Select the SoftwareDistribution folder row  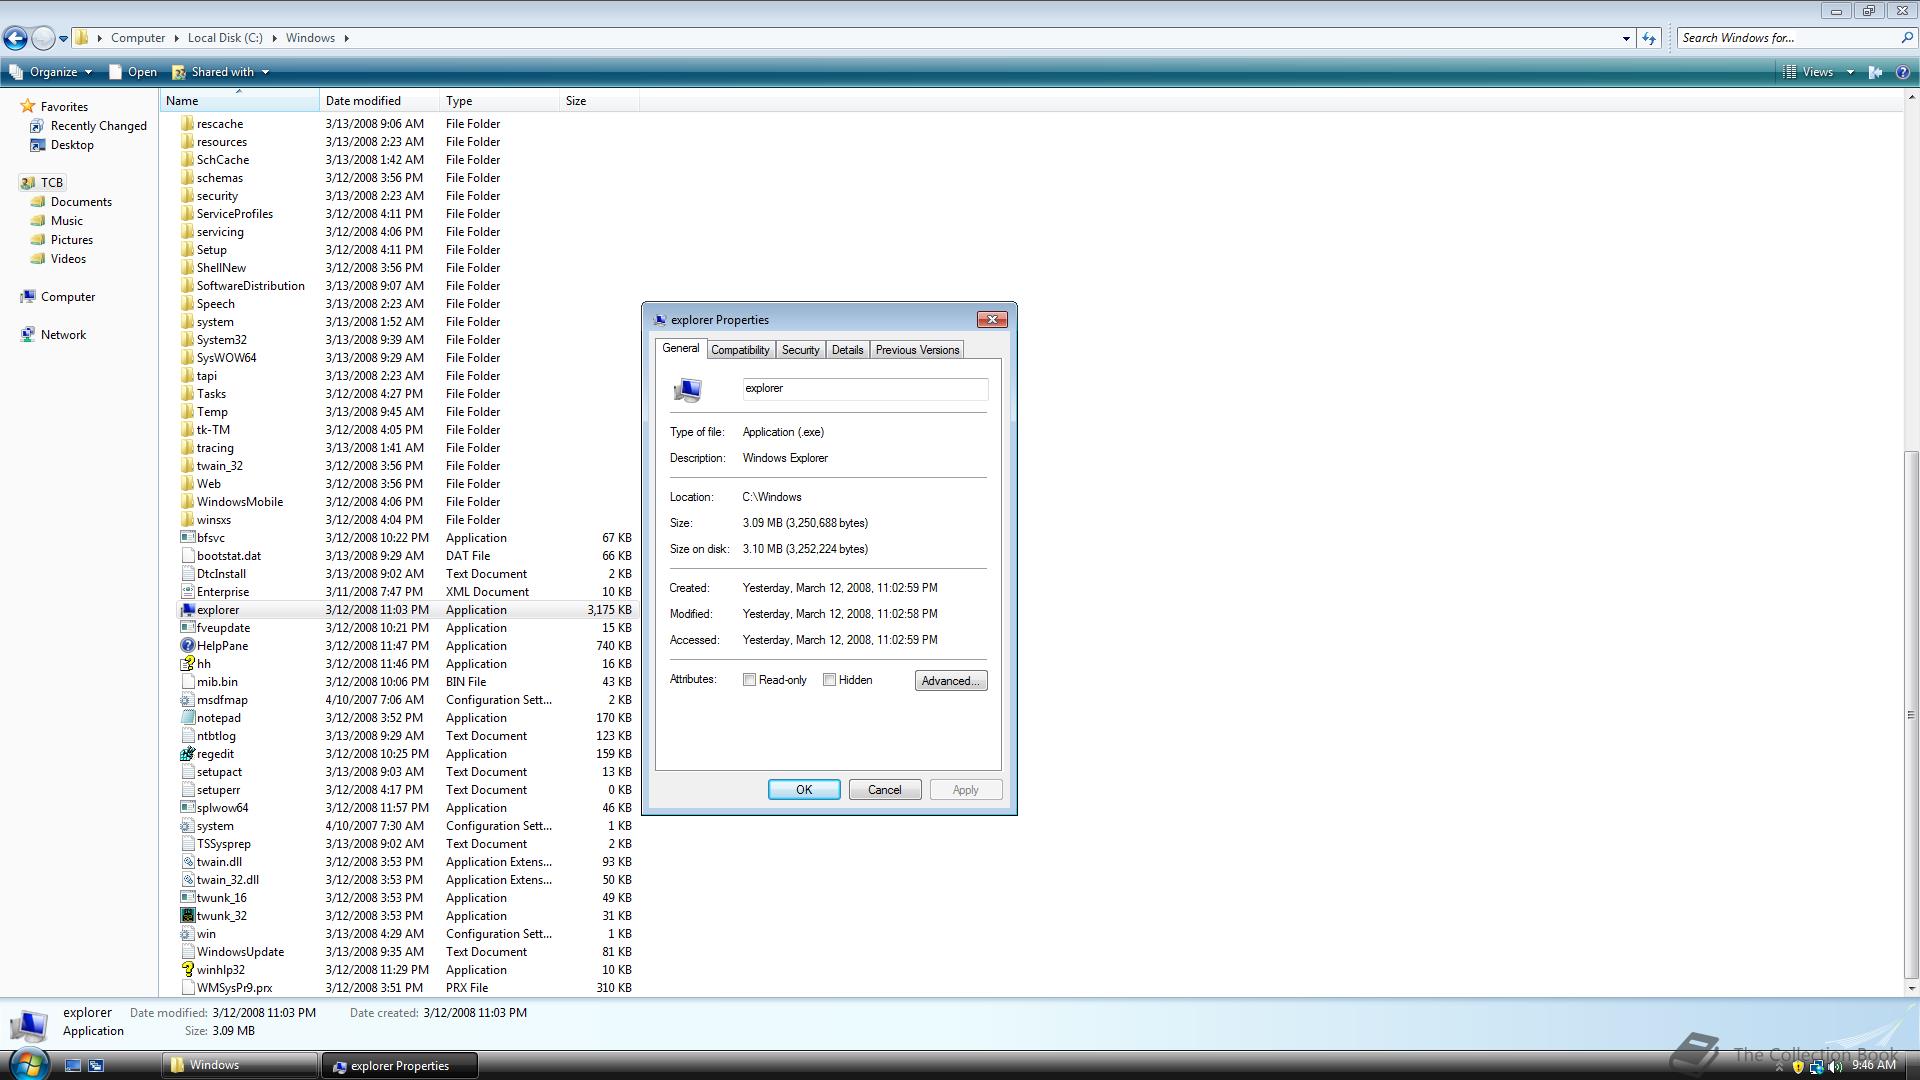406,286
